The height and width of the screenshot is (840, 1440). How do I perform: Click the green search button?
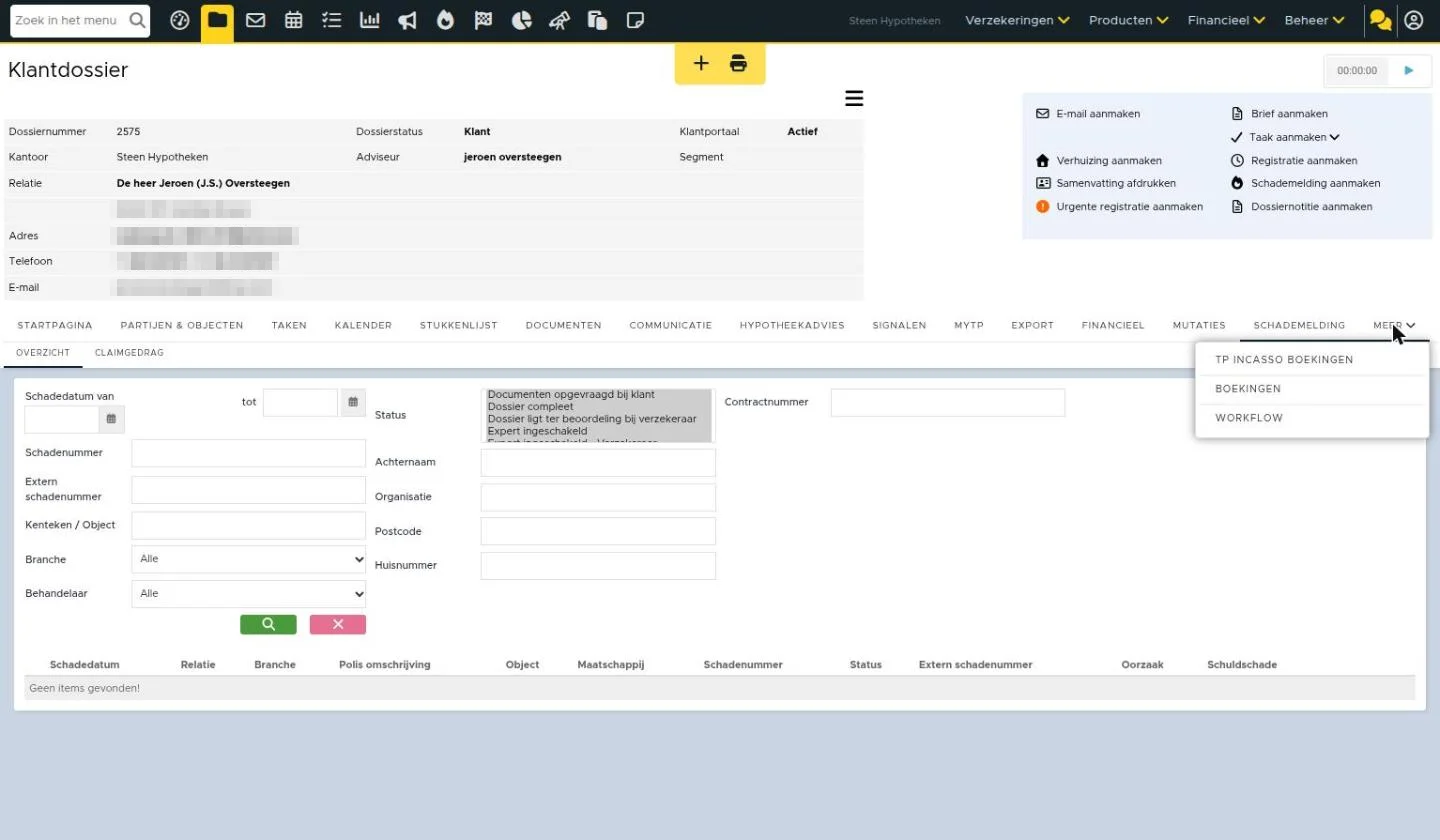click(x=268, y=624)
